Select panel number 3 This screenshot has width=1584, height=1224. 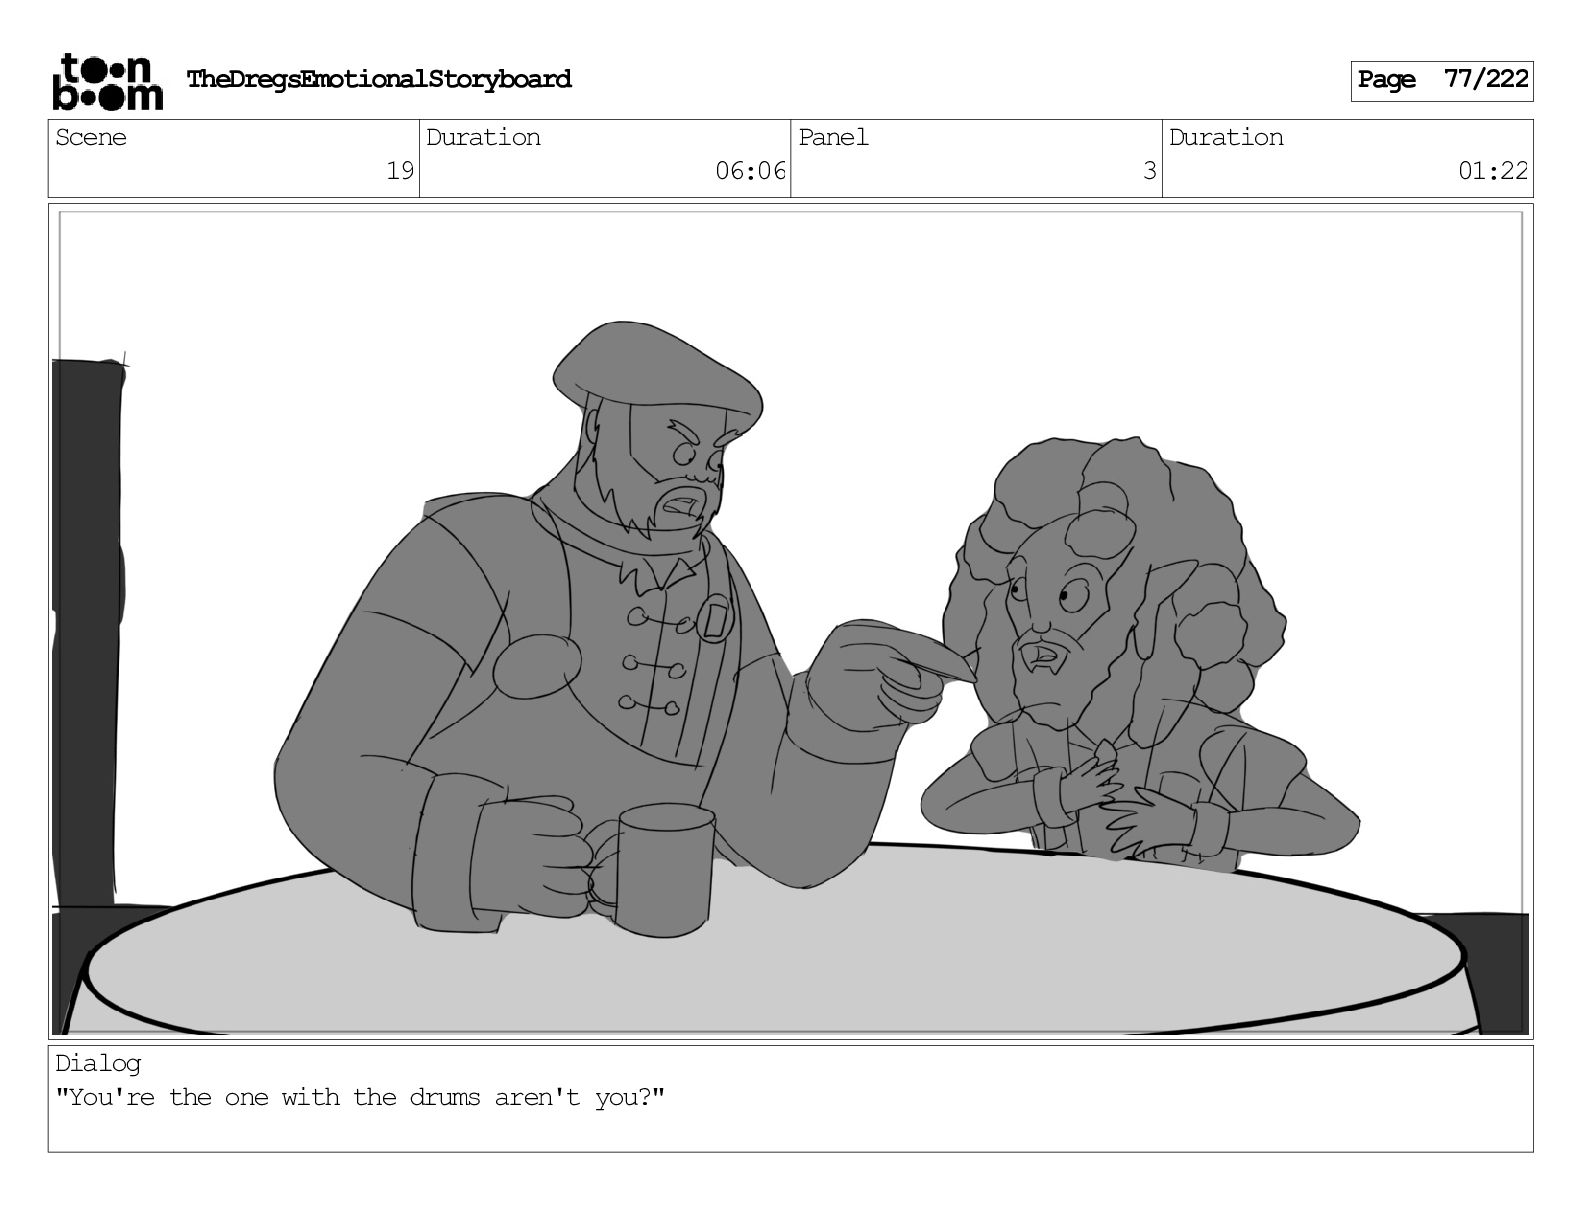click(1150, 171)
